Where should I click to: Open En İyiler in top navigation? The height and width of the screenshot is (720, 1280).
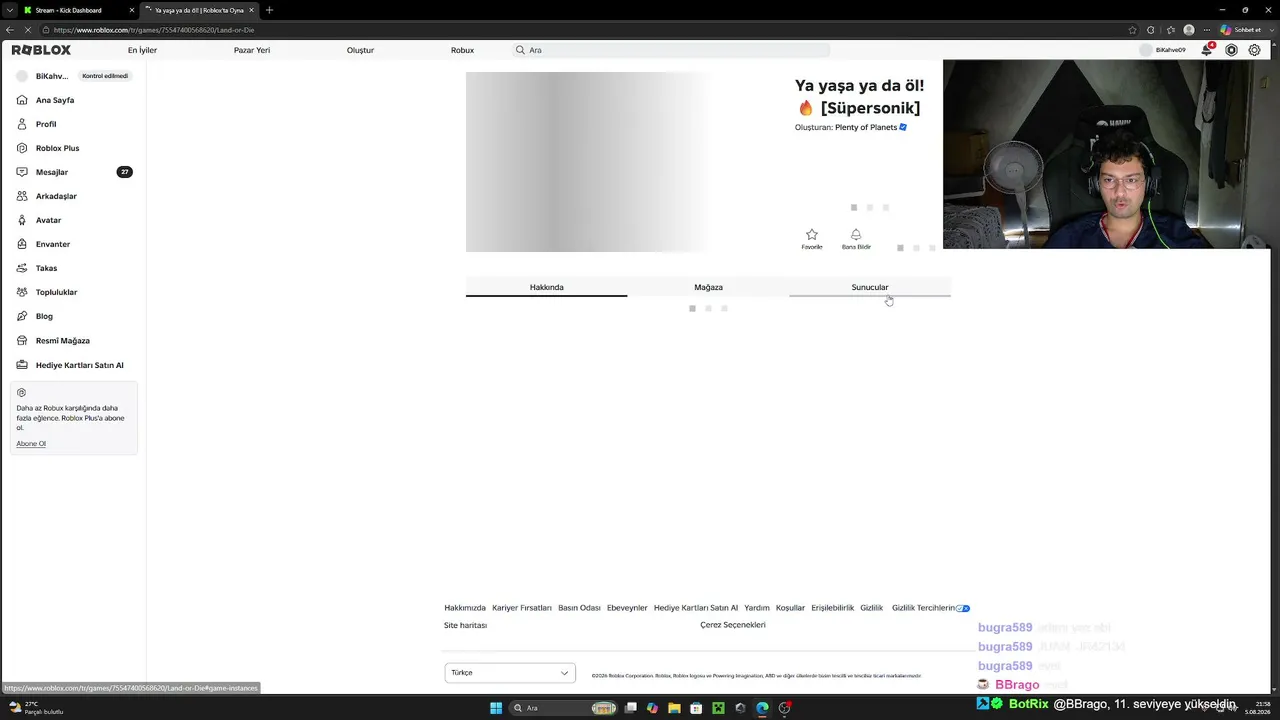[x=142, y=50]
